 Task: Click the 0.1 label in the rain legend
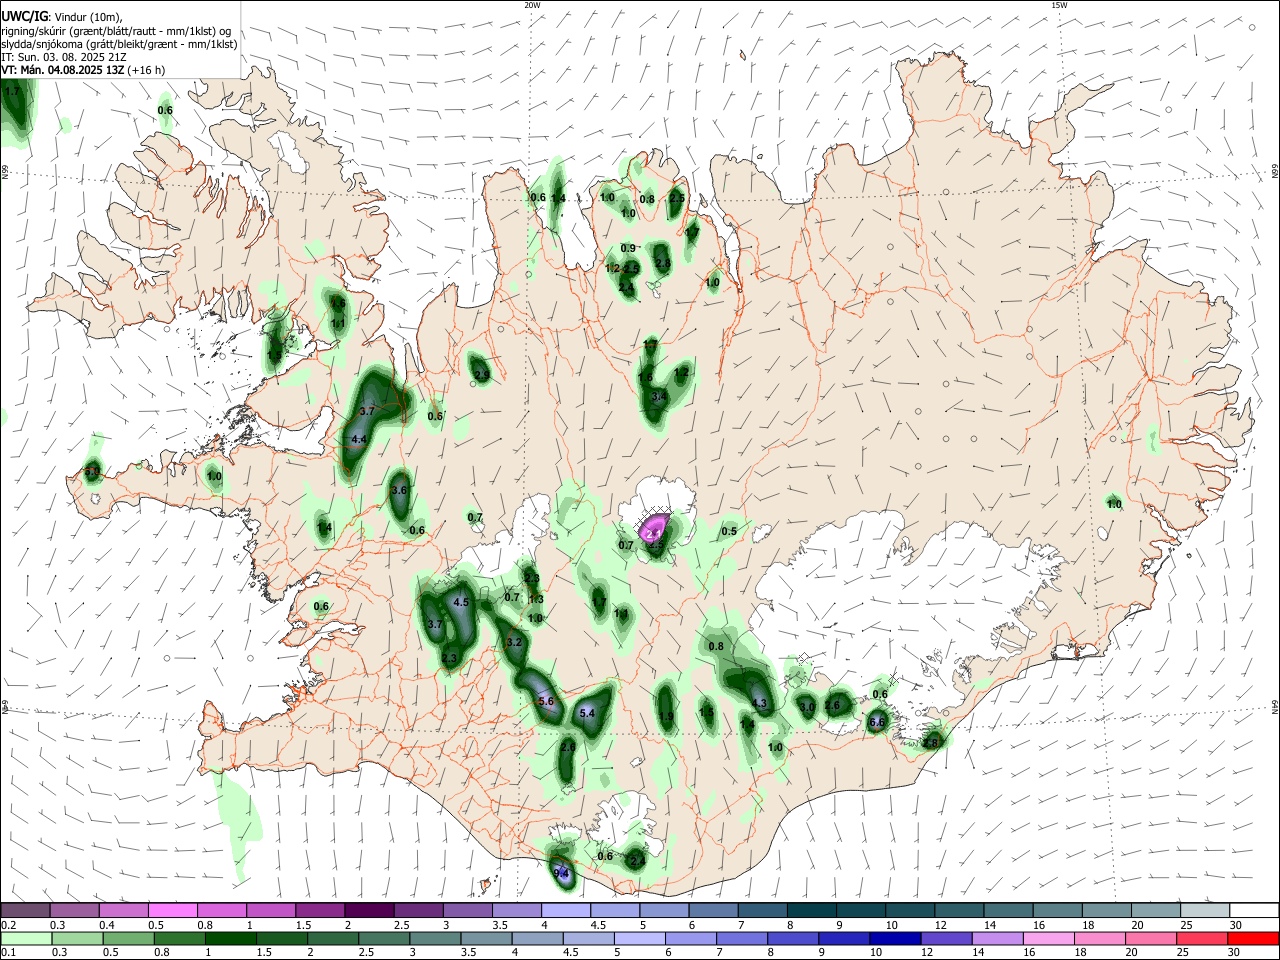click(x=8, y=954)
